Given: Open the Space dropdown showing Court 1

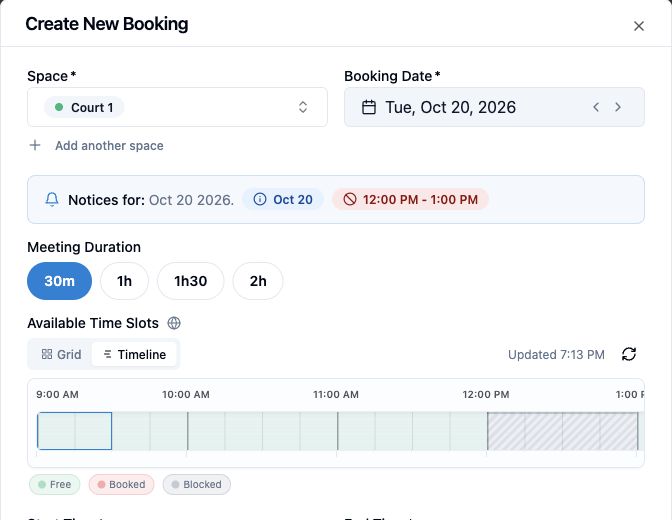Looking at the screenshot, I should (177, 107).
